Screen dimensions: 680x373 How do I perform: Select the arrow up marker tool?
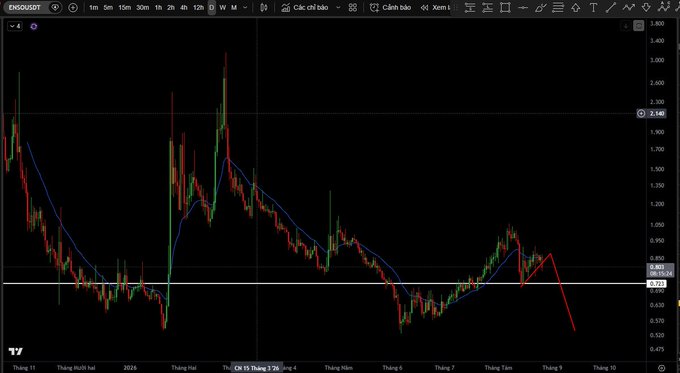click(575, 7)
